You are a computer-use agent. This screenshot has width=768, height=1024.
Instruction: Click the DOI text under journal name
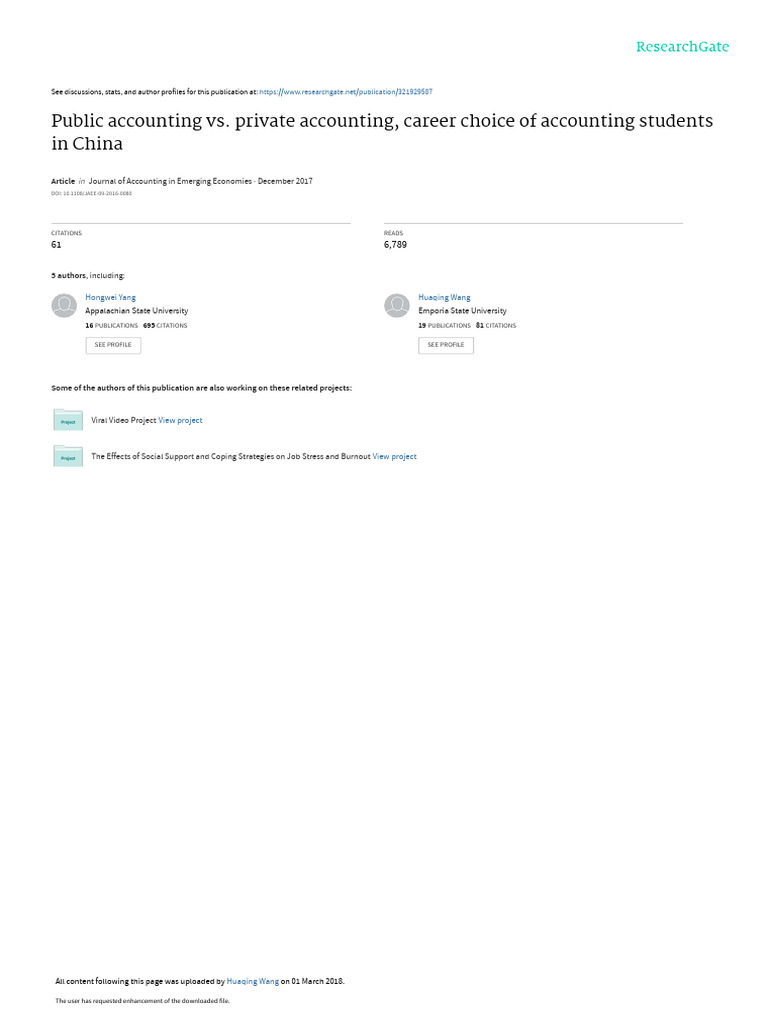click(91, 193)
